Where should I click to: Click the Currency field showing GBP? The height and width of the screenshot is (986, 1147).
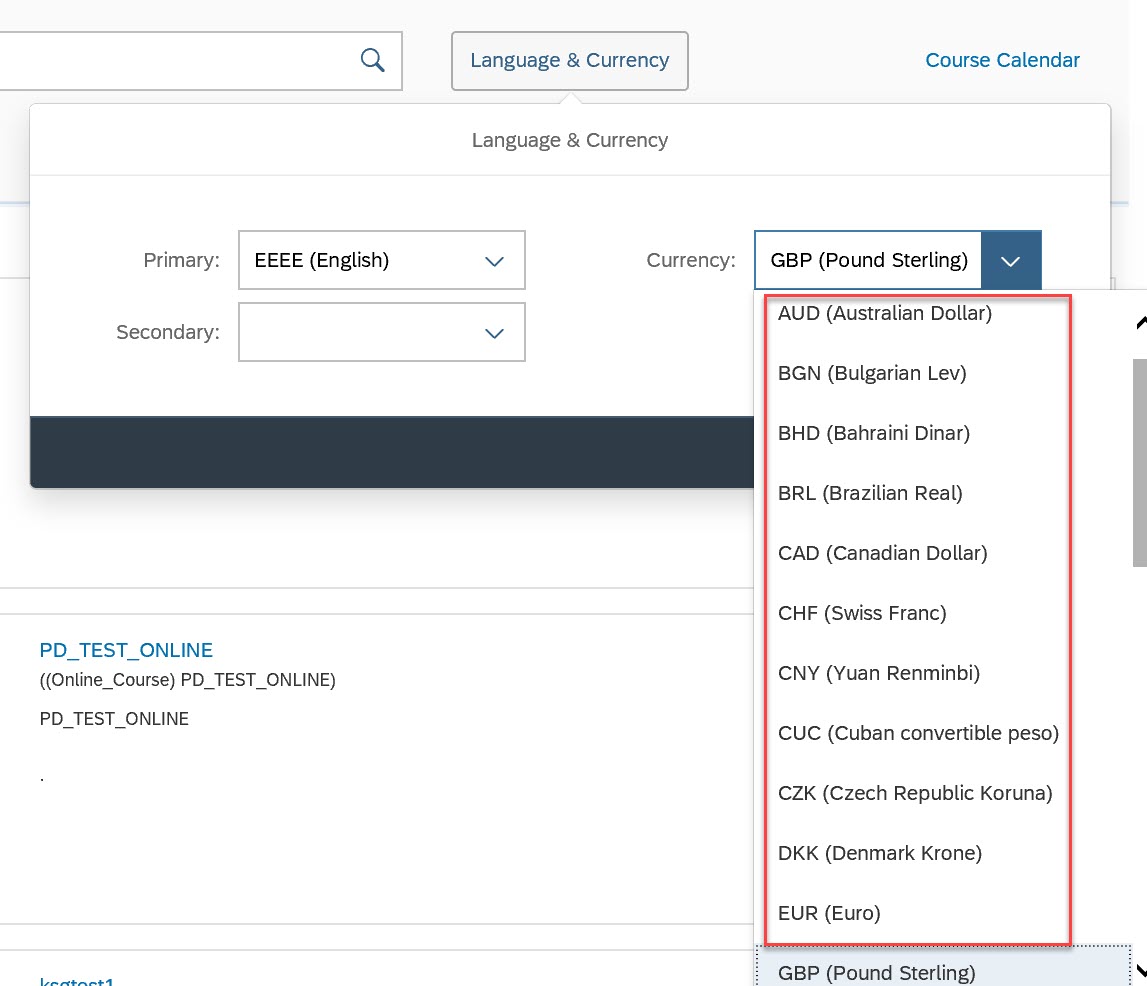868,260
